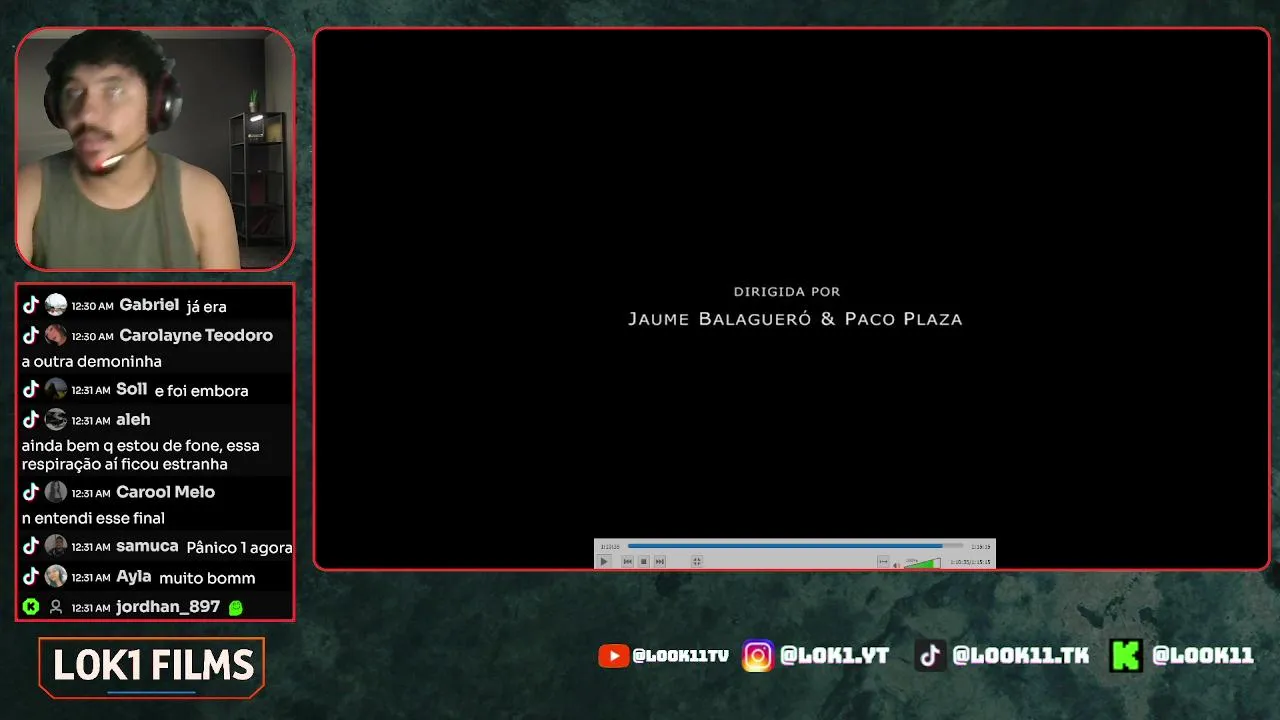Screen dimensions: 1280x720
Task: Click the message 'já era'
Action: (x=207, y=306)
